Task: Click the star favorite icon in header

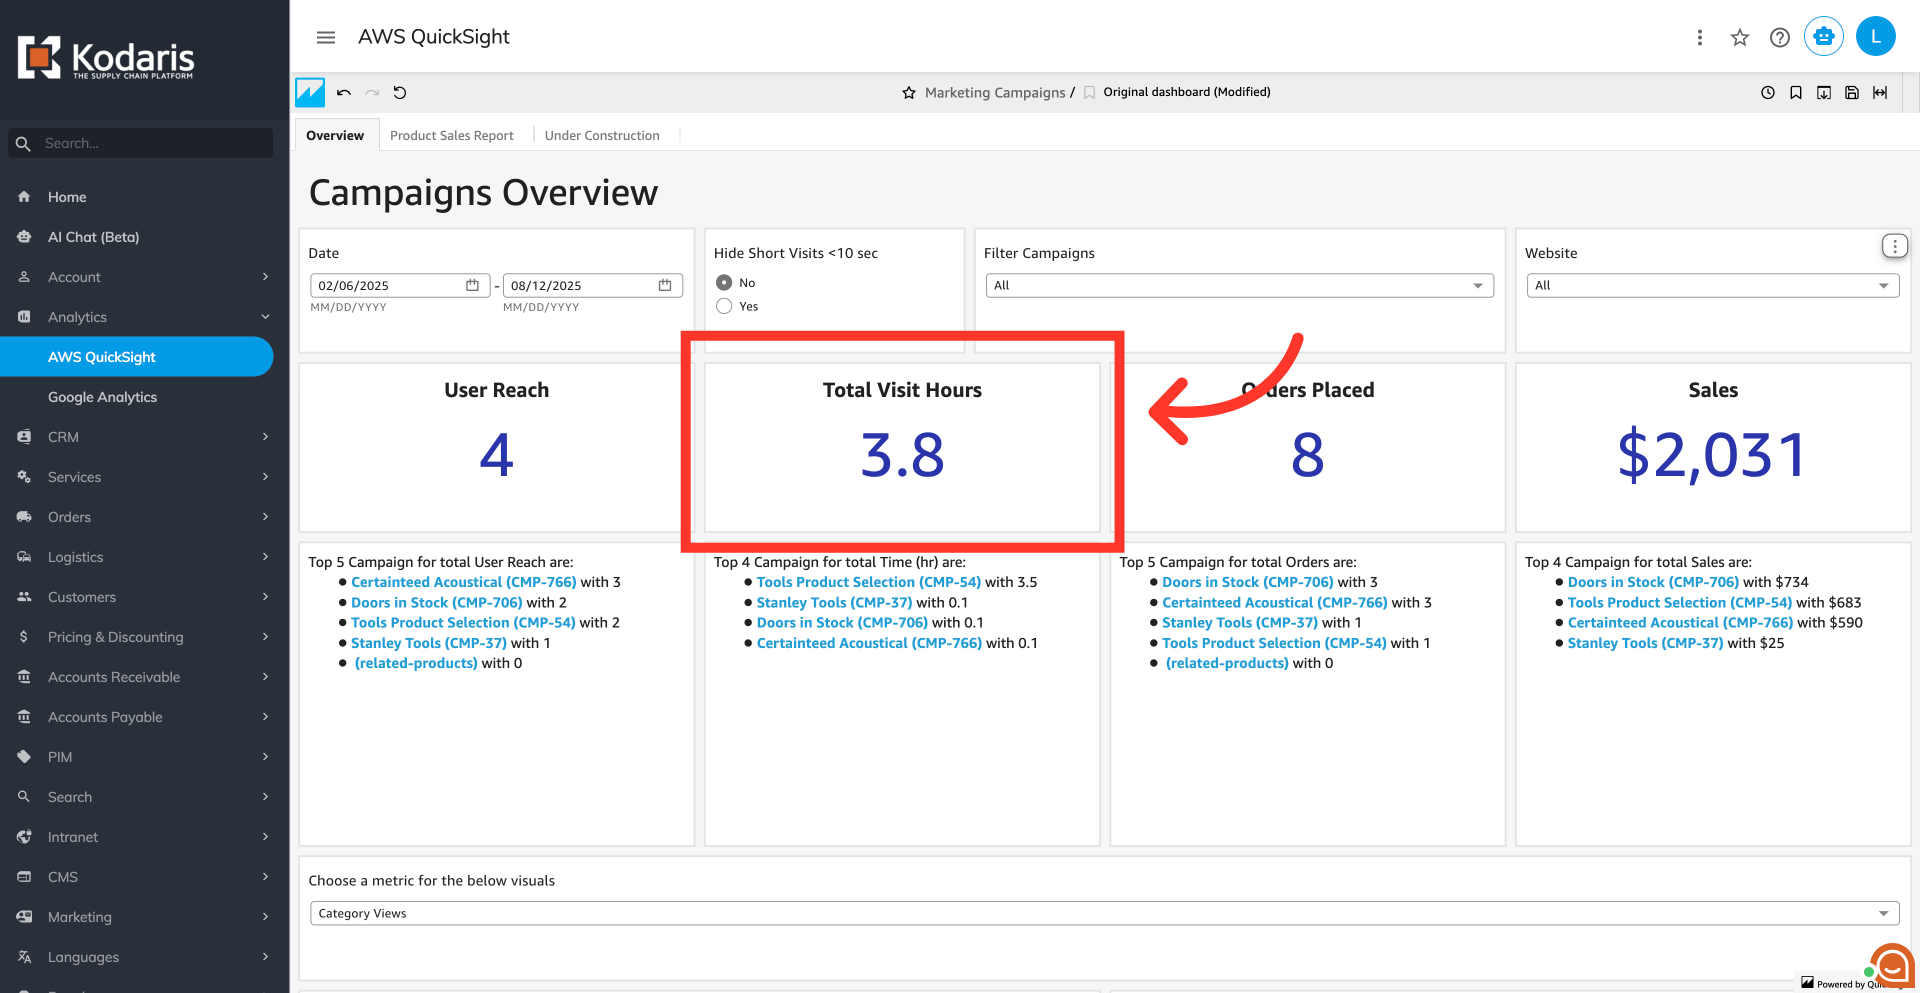Action: click(x=1740, y=37)
